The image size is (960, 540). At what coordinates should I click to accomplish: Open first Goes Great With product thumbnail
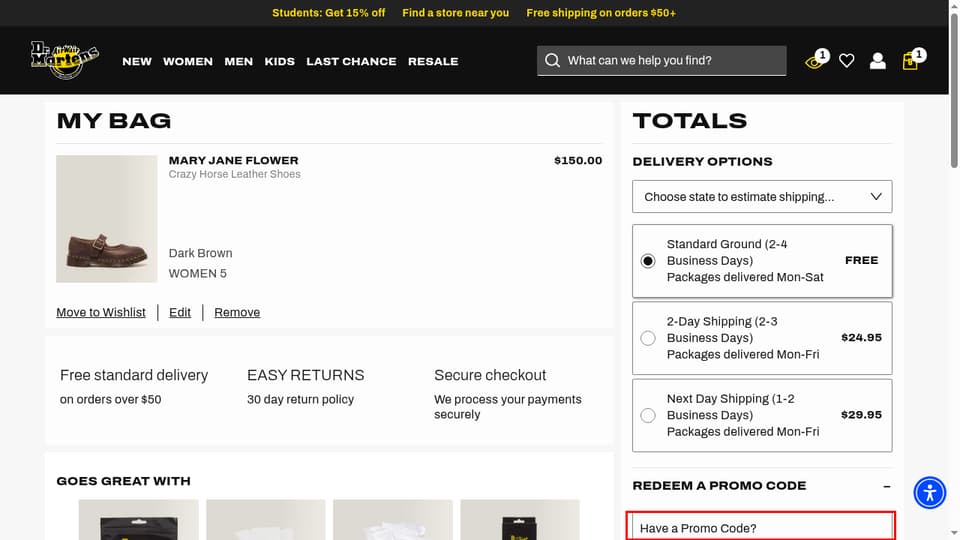tap(138, 520)
